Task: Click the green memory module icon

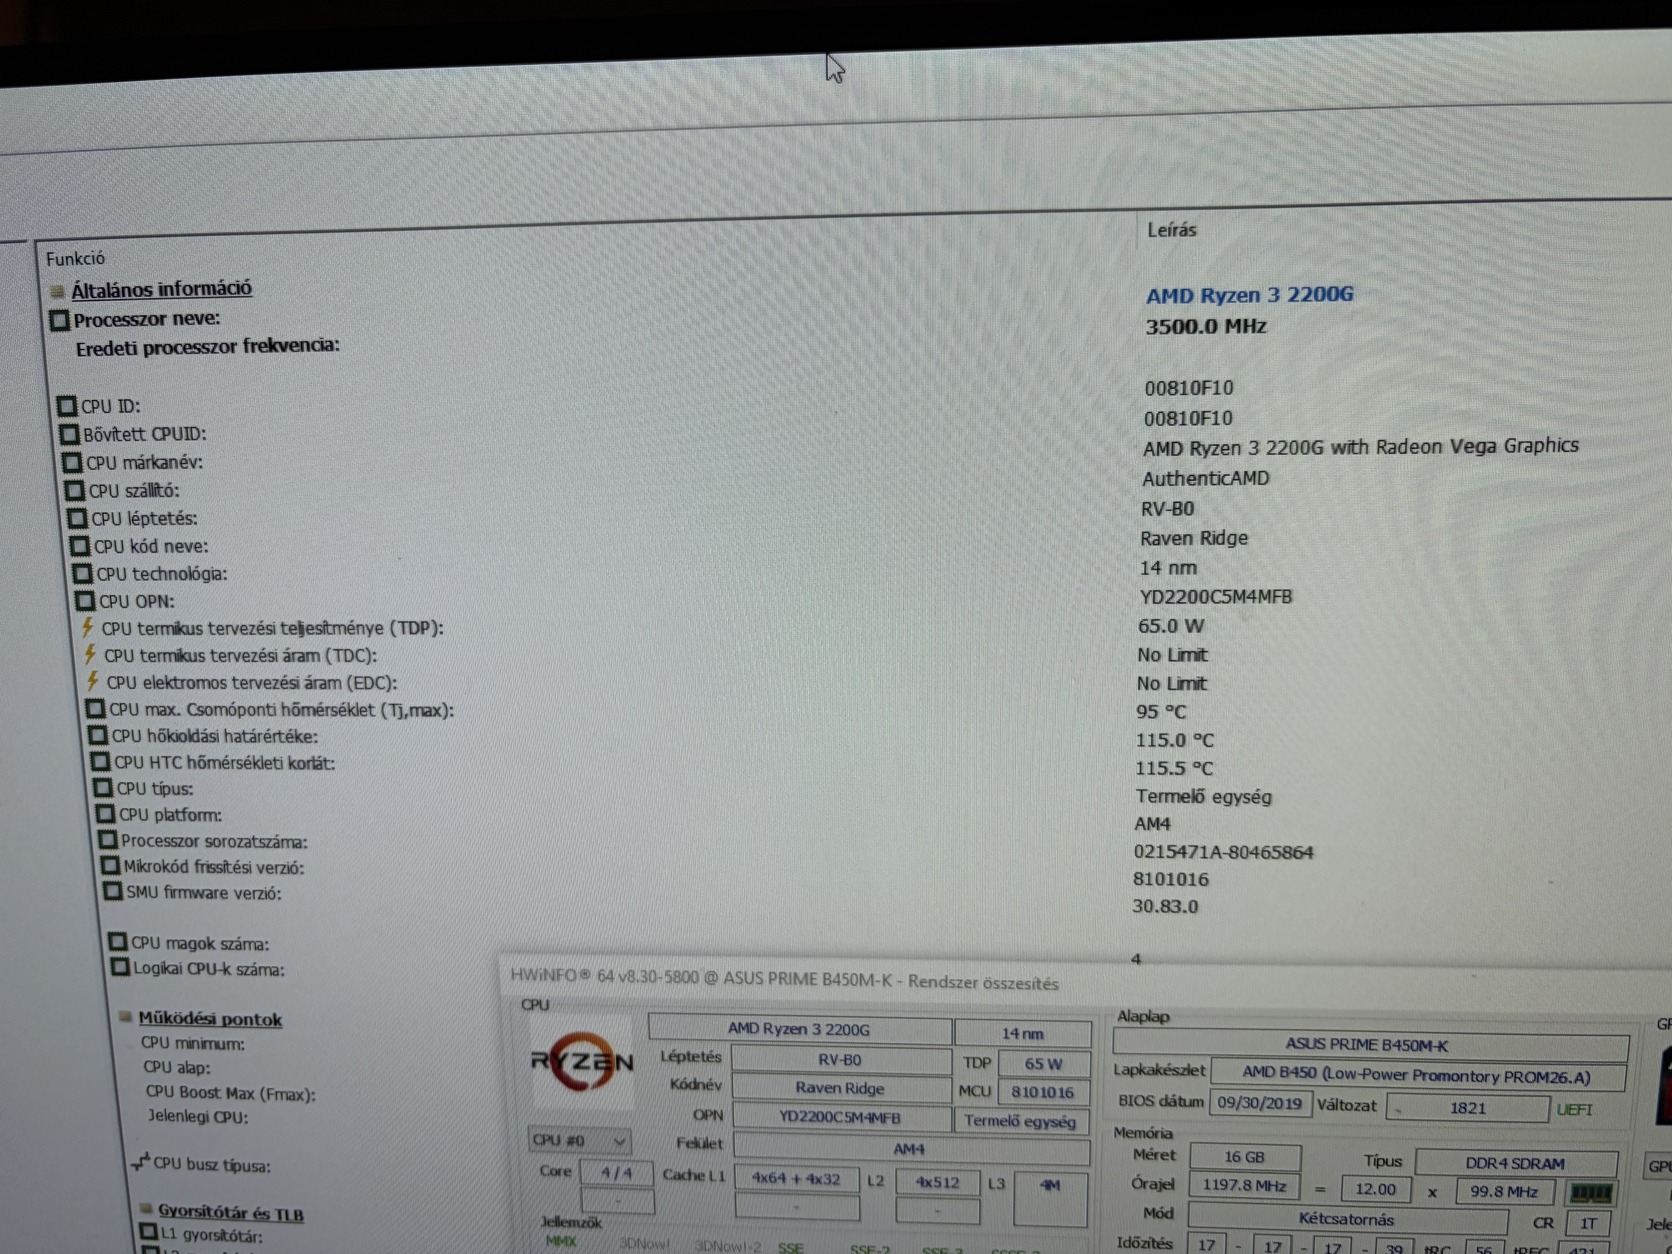Action: click(1590, 1193)
